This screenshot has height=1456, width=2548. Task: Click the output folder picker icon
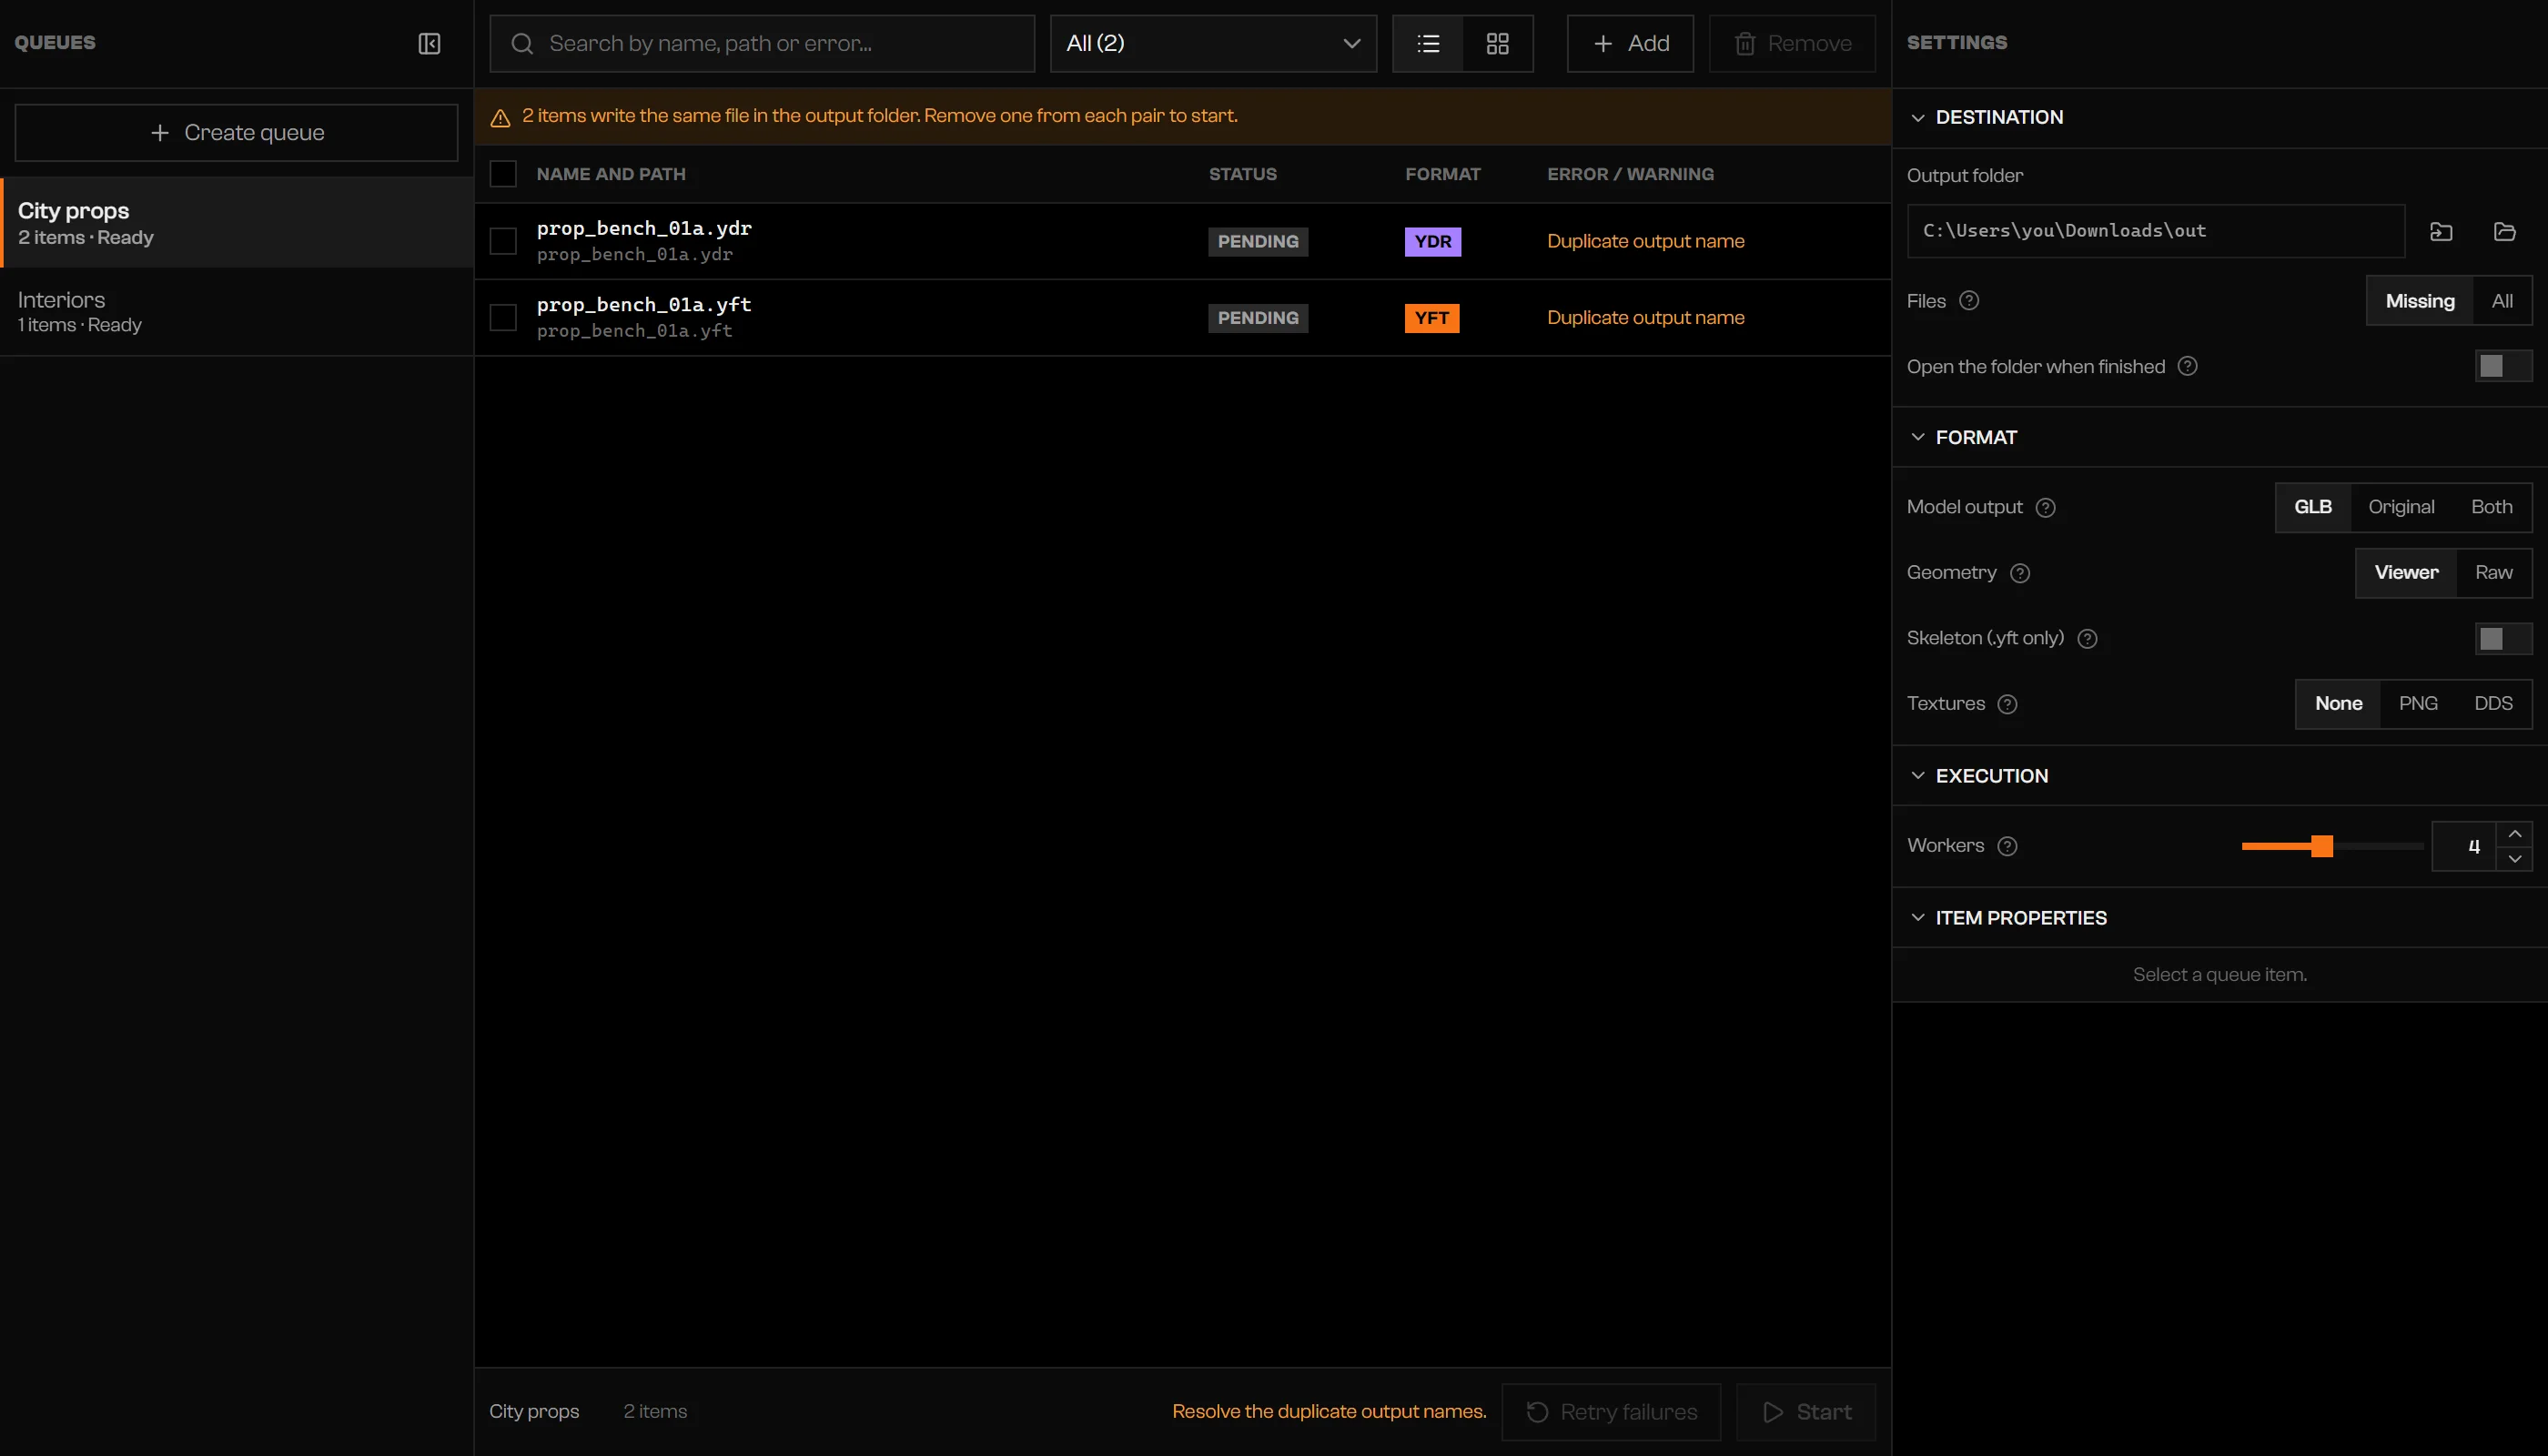[2441, 231]
